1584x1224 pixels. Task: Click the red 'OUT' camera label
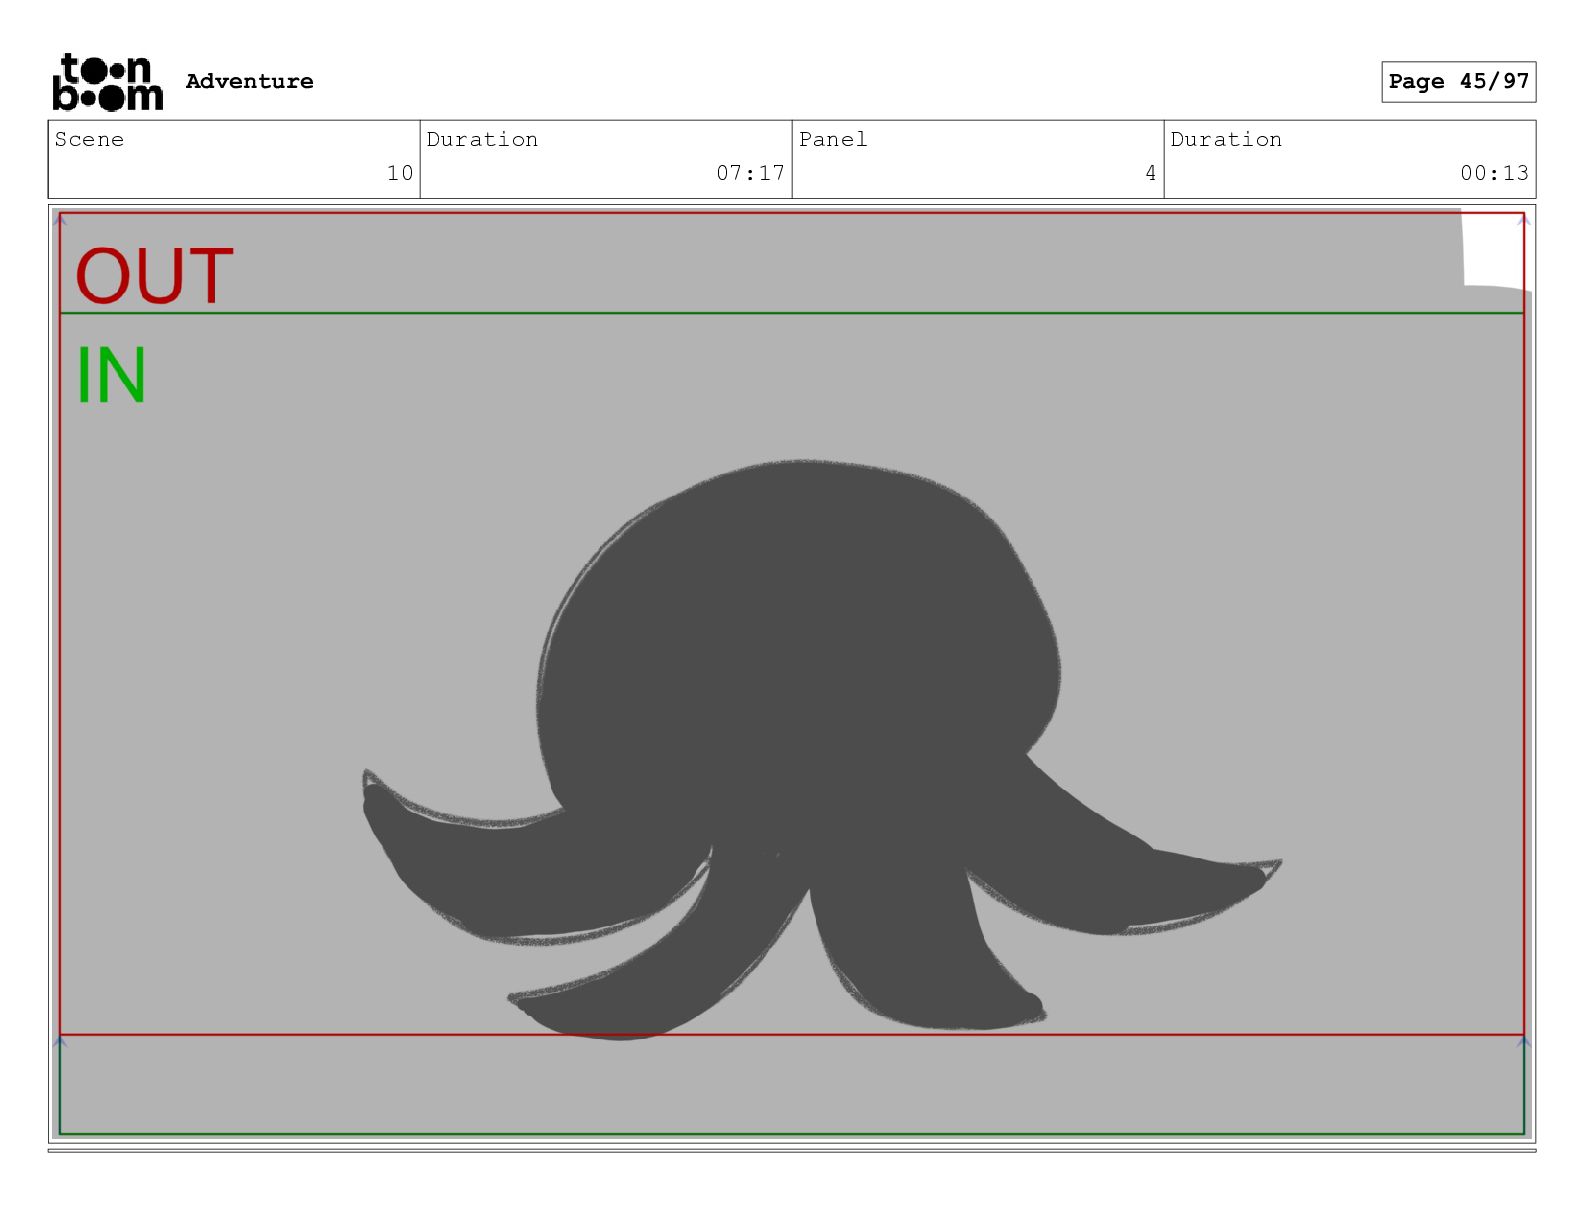[x=154, y=276]
